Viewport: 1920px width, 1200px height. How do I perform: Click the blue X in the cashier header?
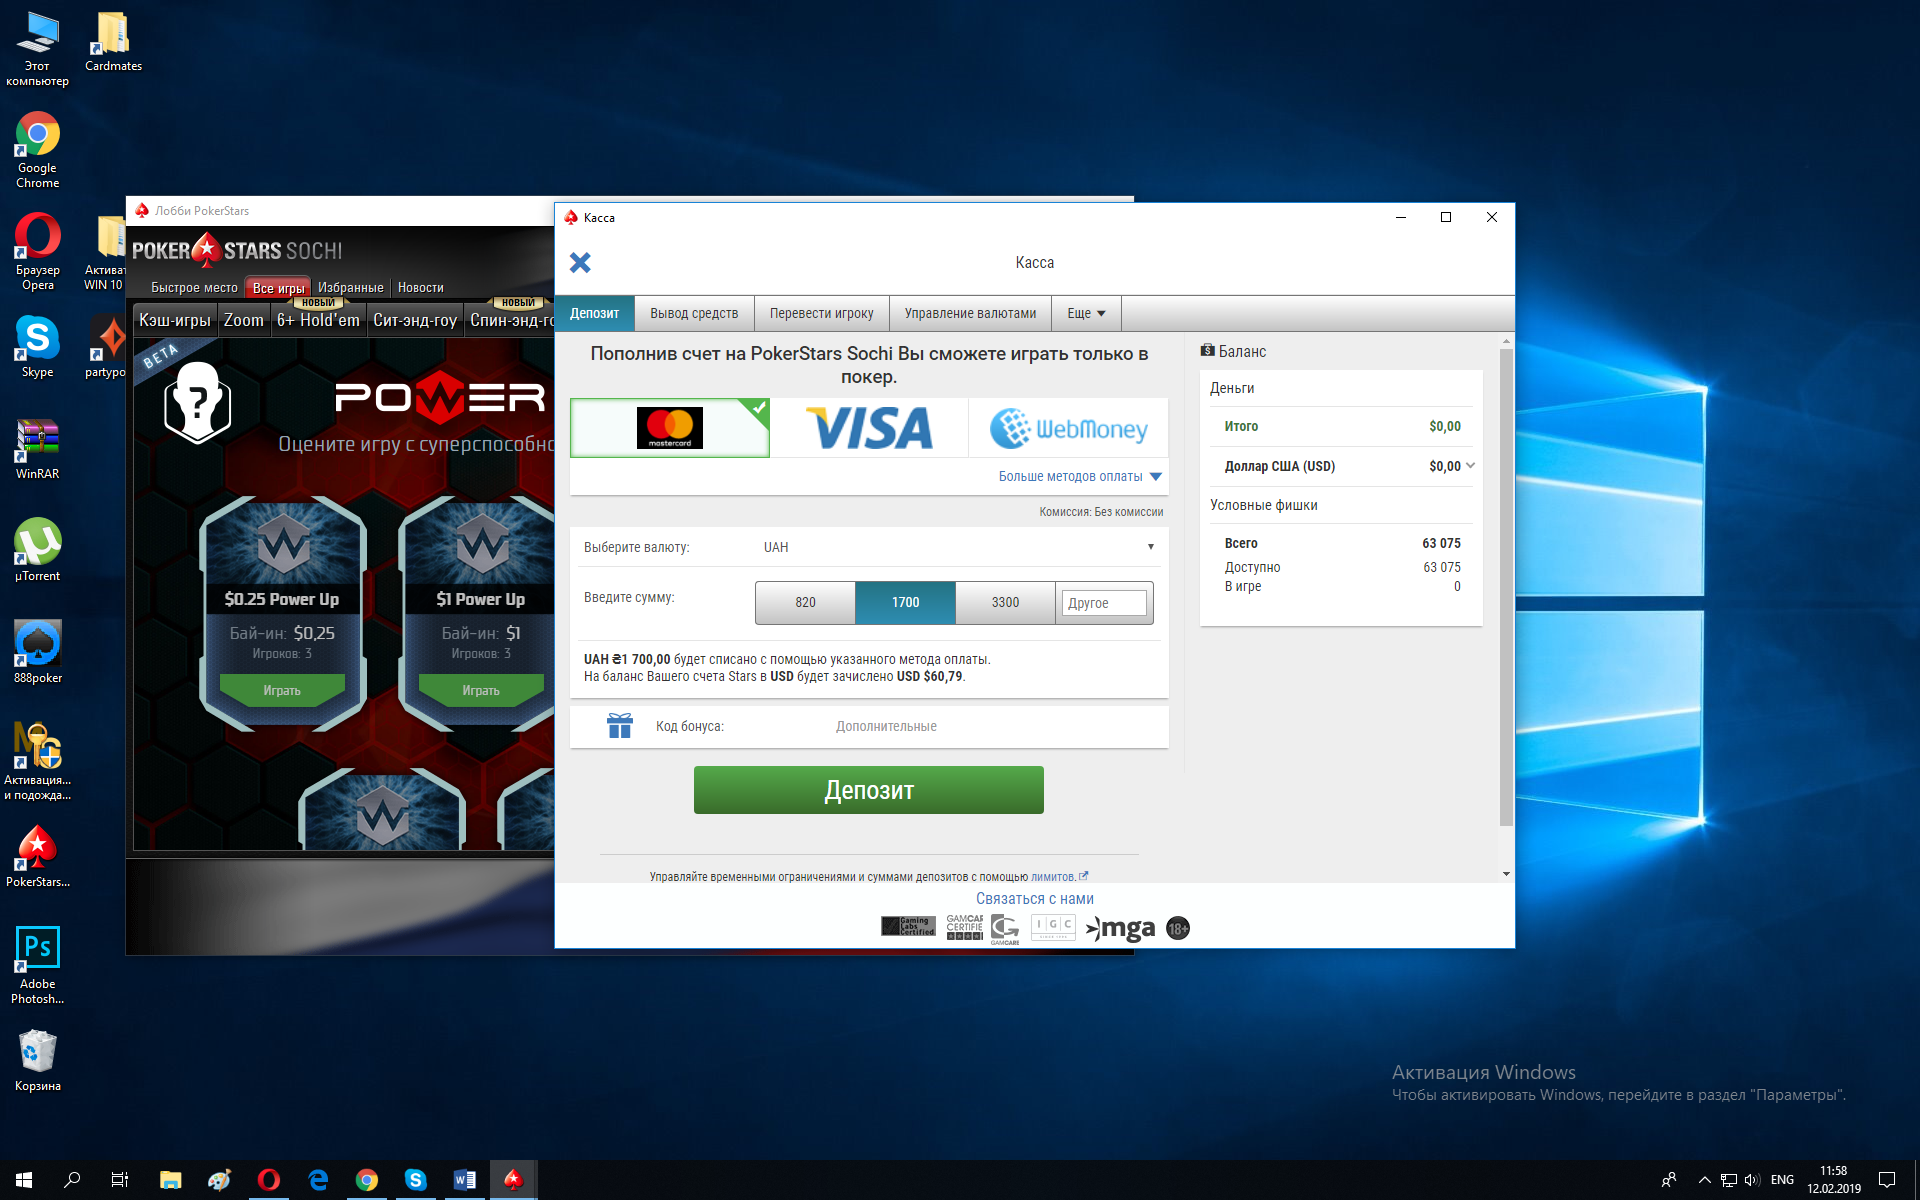click(x=580, y=262)
